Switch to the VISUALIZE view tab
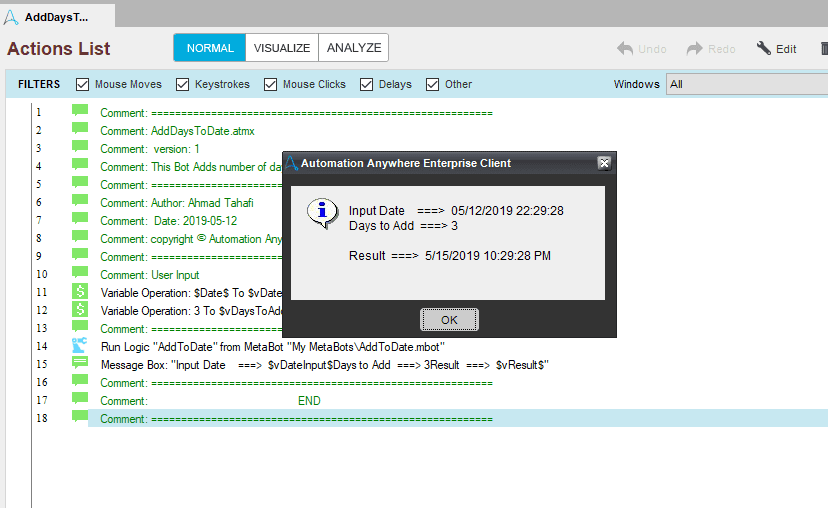828x508 pixels. click(x=282, y=48)
